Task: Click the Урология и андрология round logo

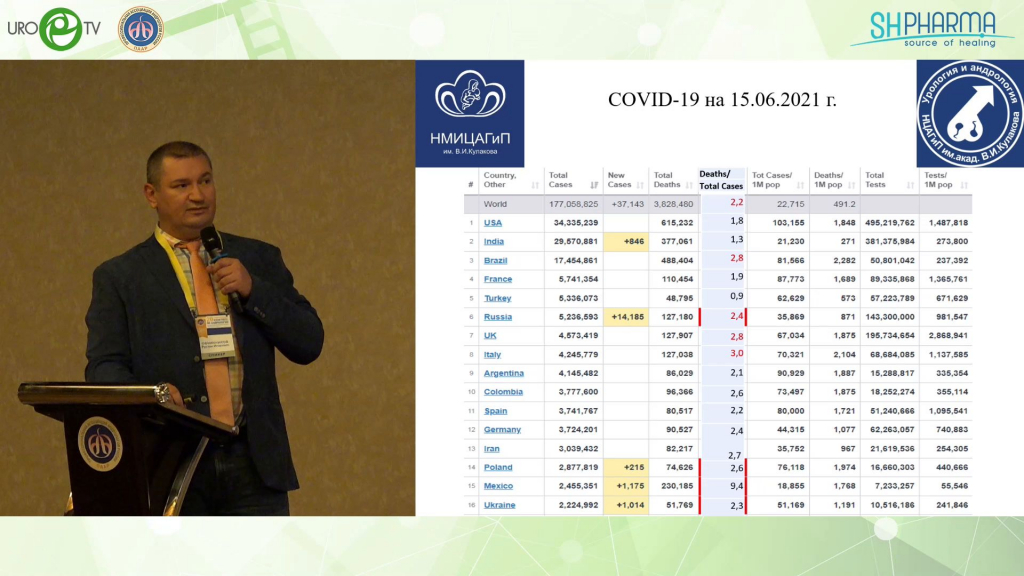Action: coord(969,112)
